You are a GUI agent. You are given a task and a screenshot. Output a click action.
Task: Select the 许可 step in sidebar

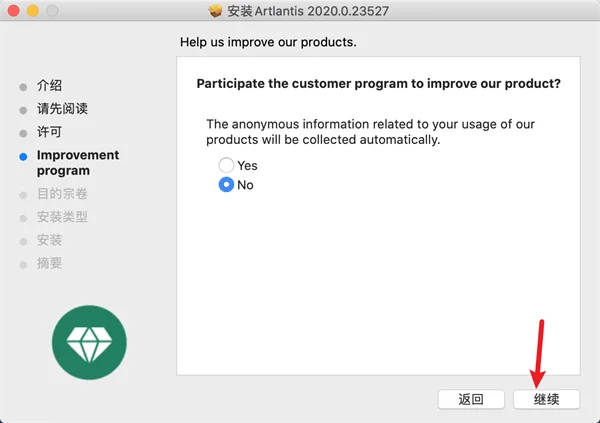pyautogui.click(x=49, y=132)
